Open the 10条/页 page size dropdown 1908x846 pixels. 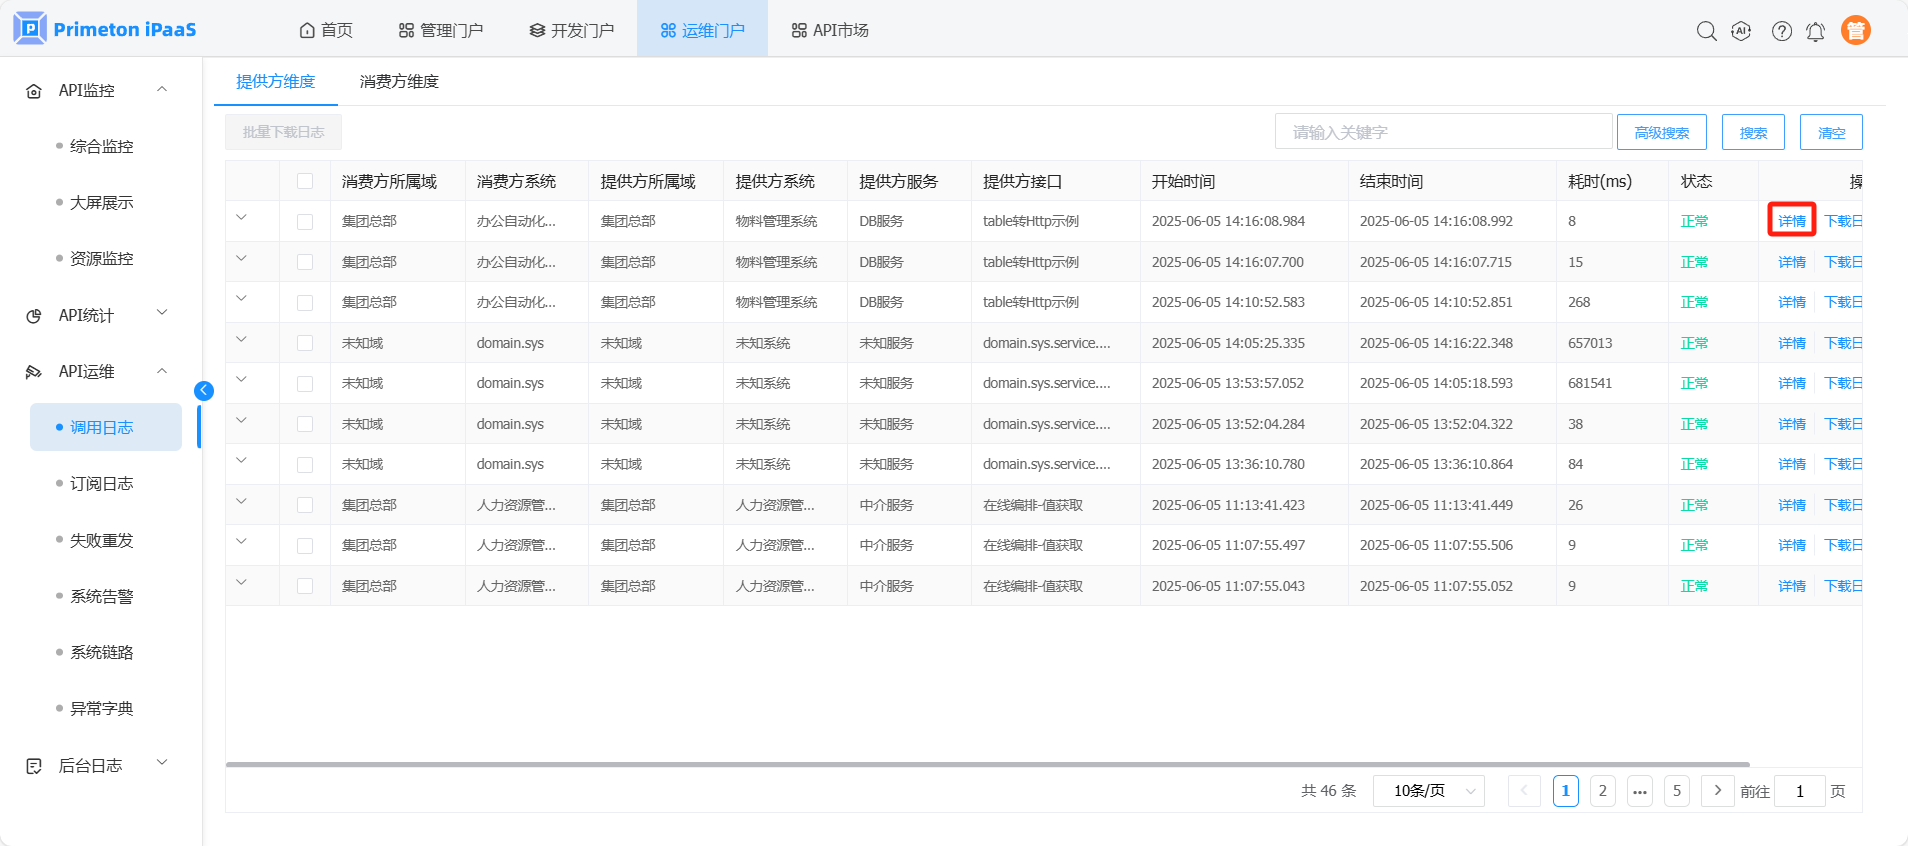tap(1428, 791)
